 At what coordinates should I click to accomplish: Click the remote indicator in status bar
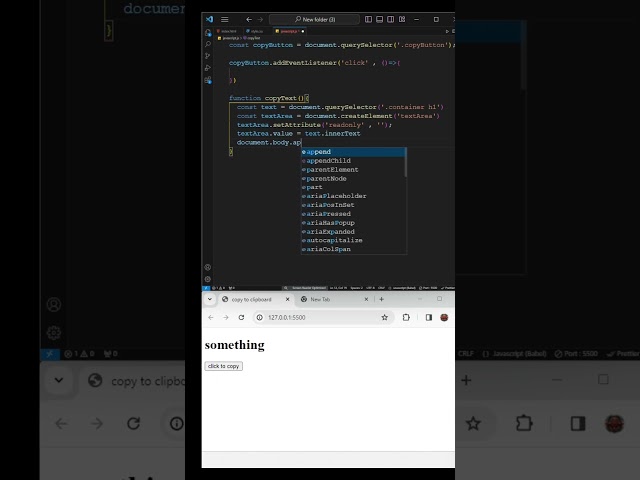click(x=206, y=288)
